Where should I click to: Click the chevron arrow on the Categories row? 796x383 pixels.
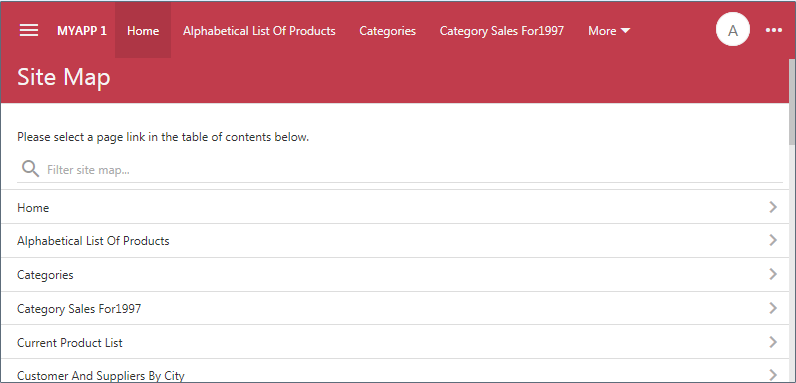(773, 274)
